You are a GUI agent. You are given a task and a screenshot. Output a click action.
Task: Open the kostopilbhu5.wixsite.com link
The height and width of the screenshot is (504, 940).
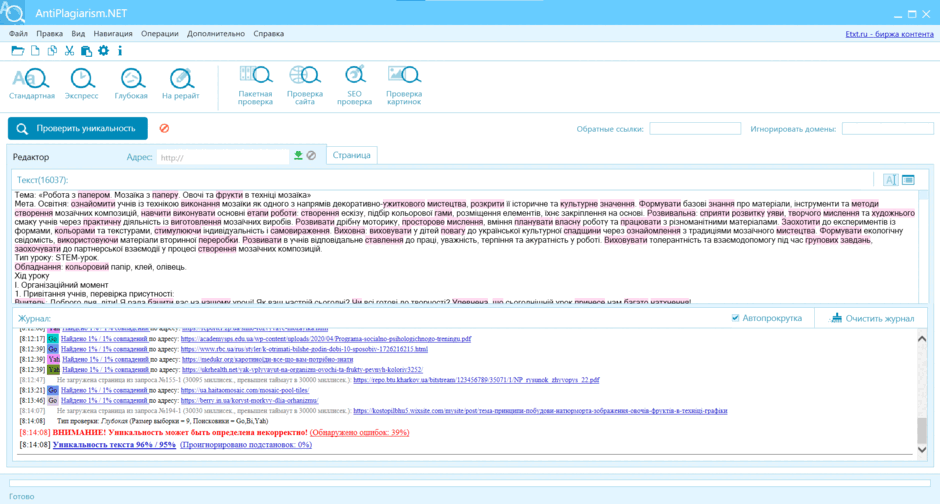[x=540, y=411]
